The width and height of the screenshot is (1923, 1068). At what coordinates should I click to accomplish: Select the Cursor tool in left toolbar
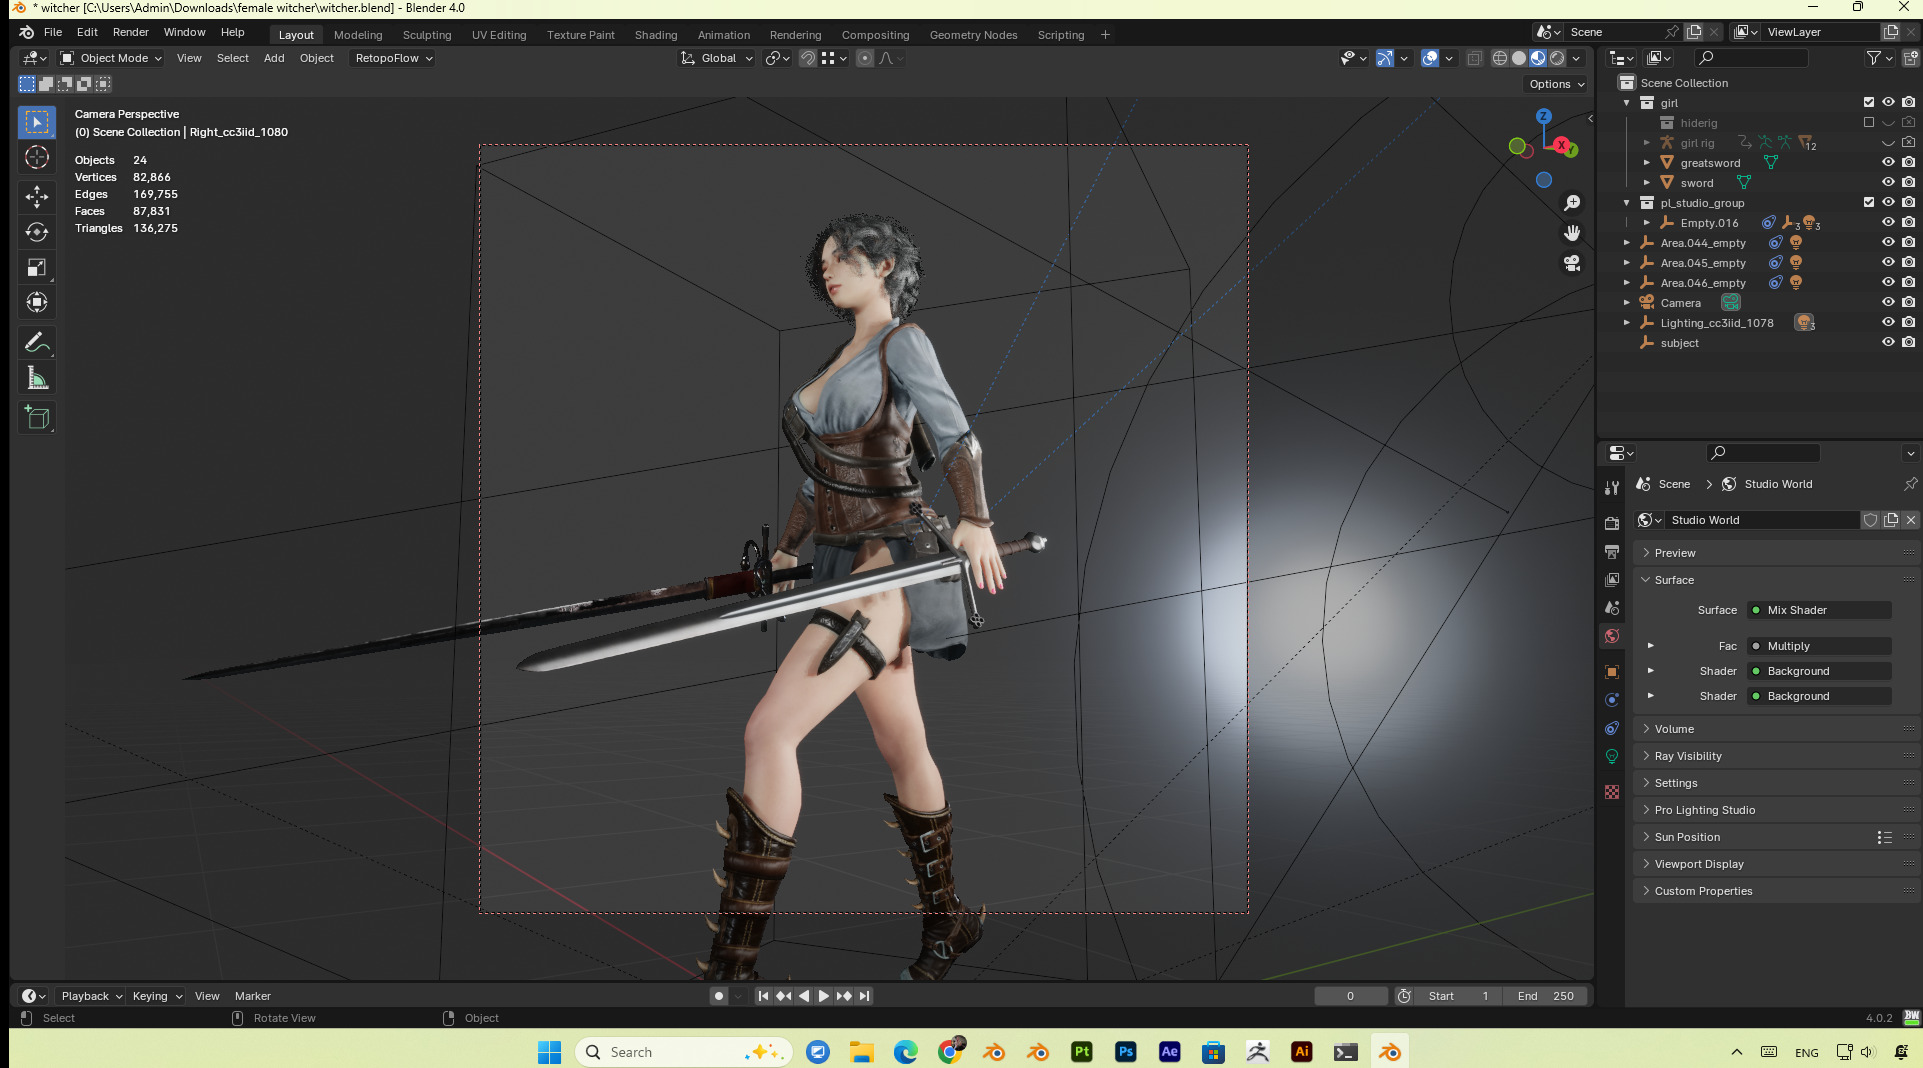tap(37, 158)
